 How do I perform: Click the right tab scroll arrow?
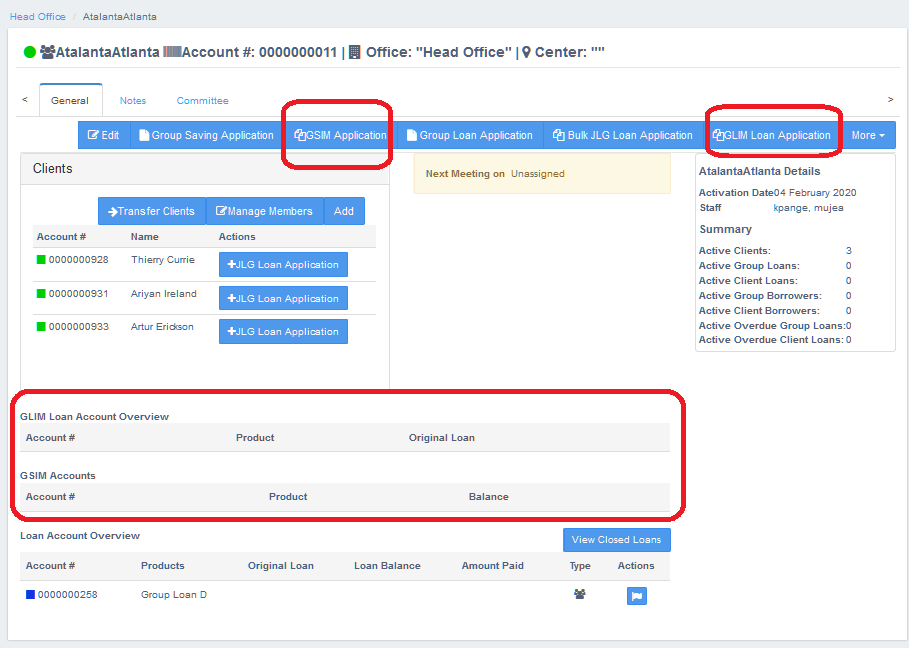tap(890, 100)
